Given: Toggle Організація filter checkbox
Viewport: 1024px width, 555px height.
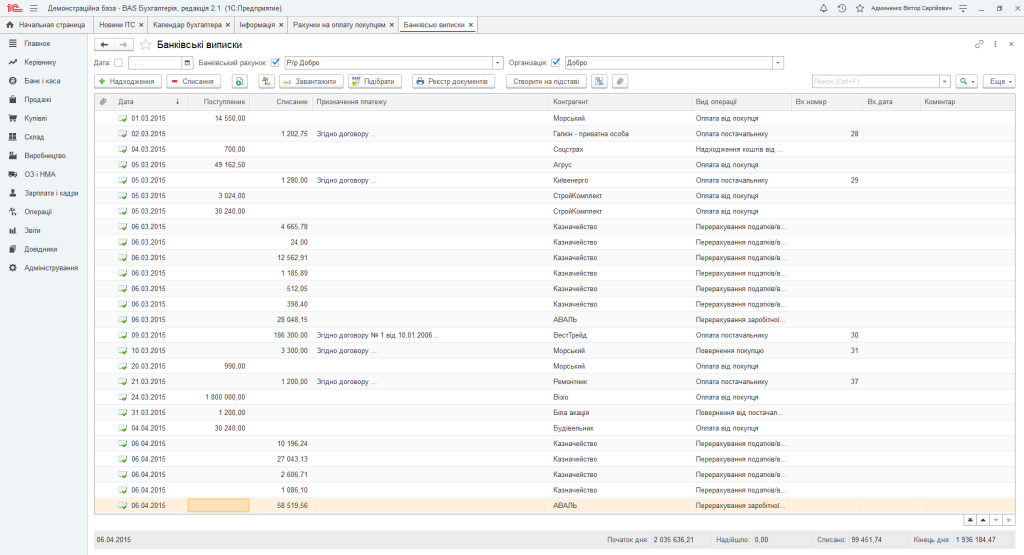Looking at the screenshot, I should (556, 63).
